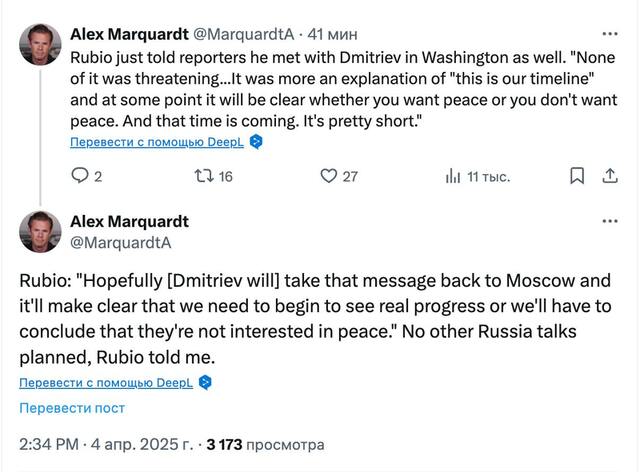Translate the second tweet with DeepL link
The height and width of the screenshot is (472, 640).
tap(106, 382)
